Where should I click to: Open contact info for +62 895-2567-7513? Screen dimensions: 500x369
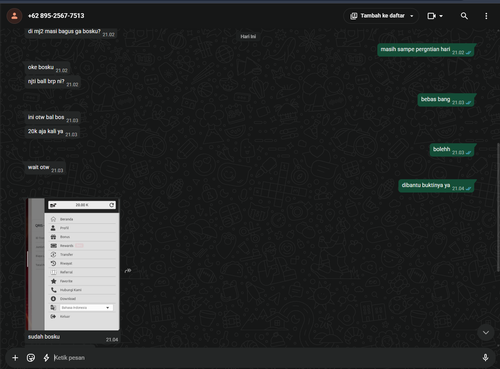click(x=56, y=16)
